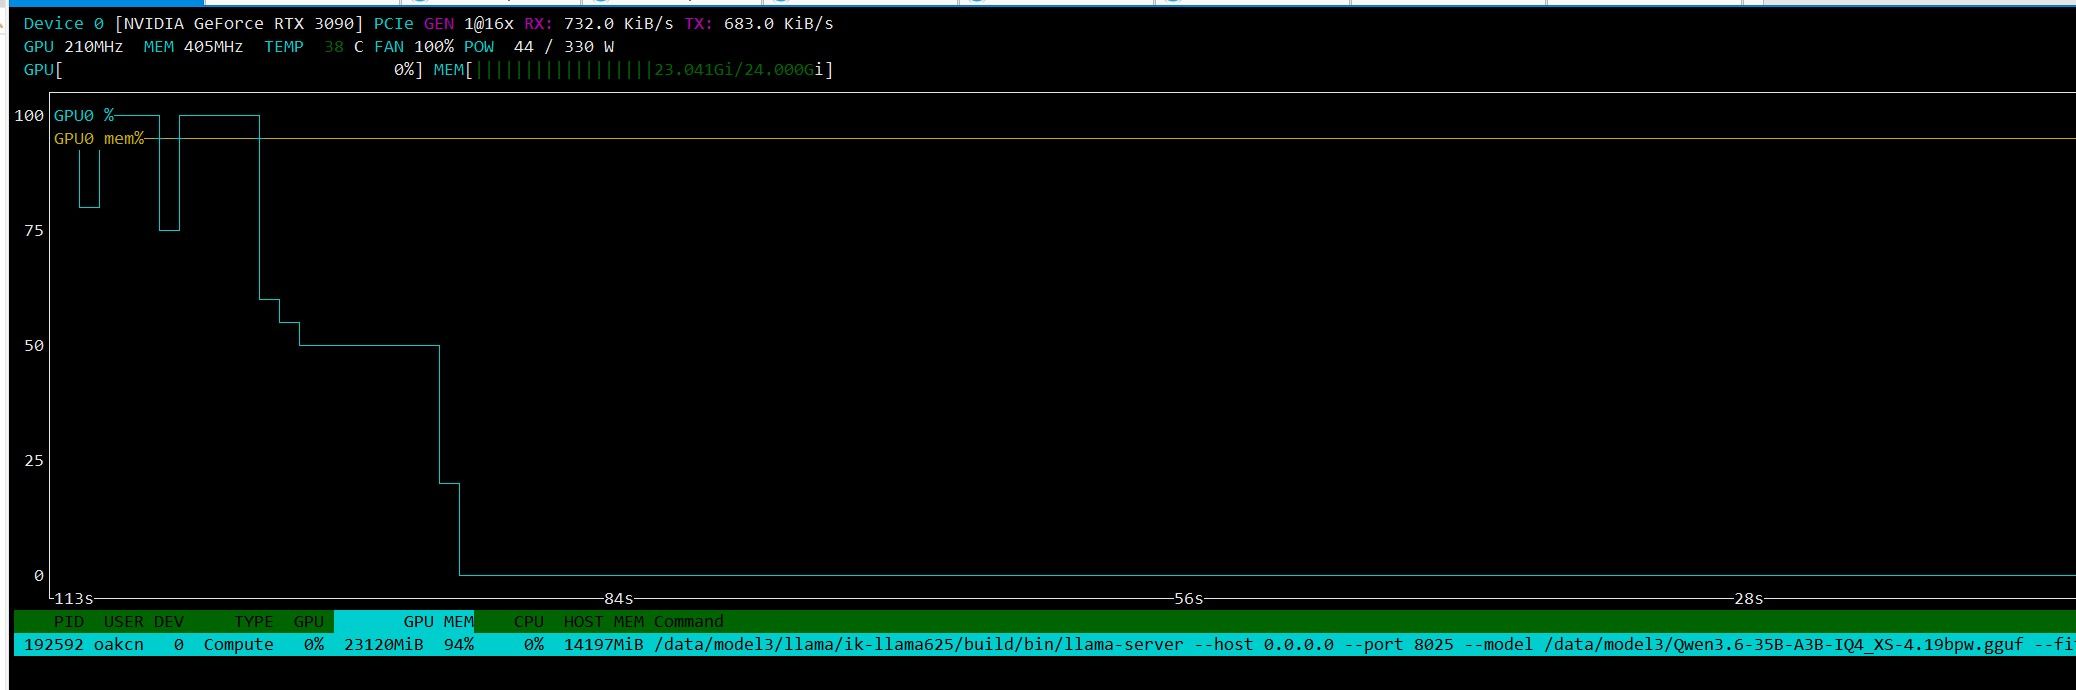Click process ID 192592
Viewport: 2076px width, 690px height.
click(54, 645)
